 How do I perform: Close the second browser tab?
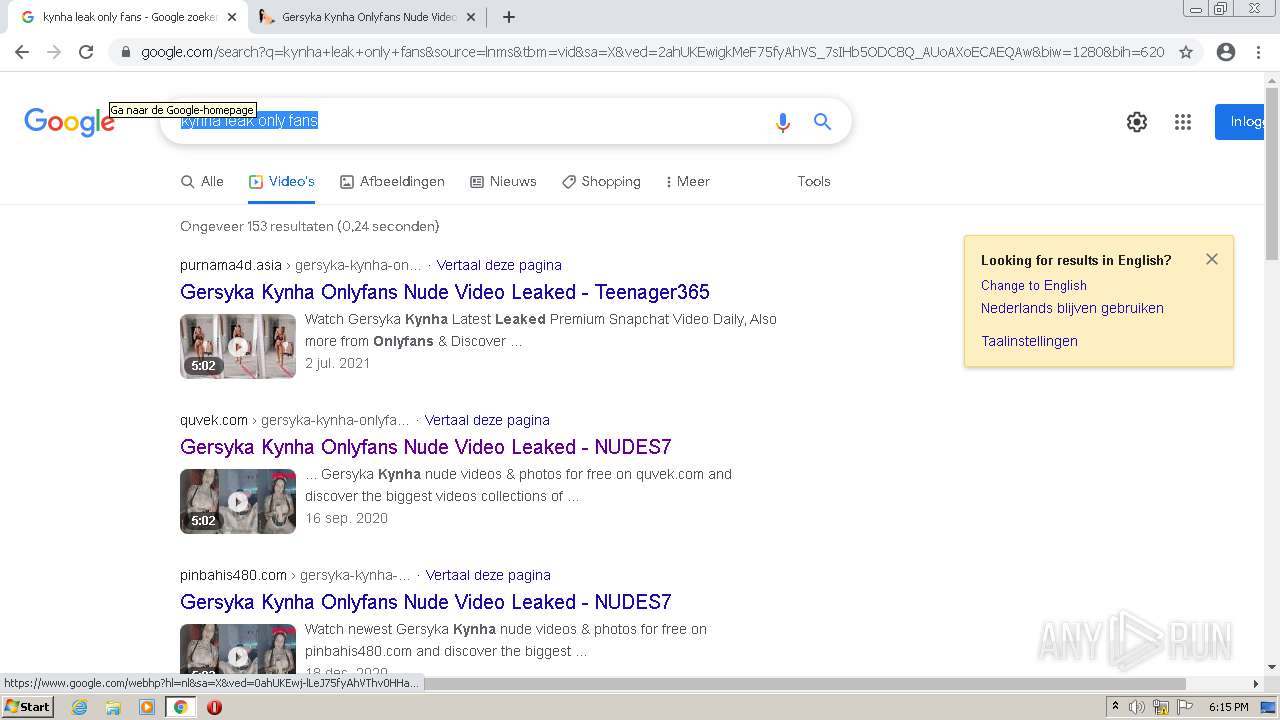471,17
